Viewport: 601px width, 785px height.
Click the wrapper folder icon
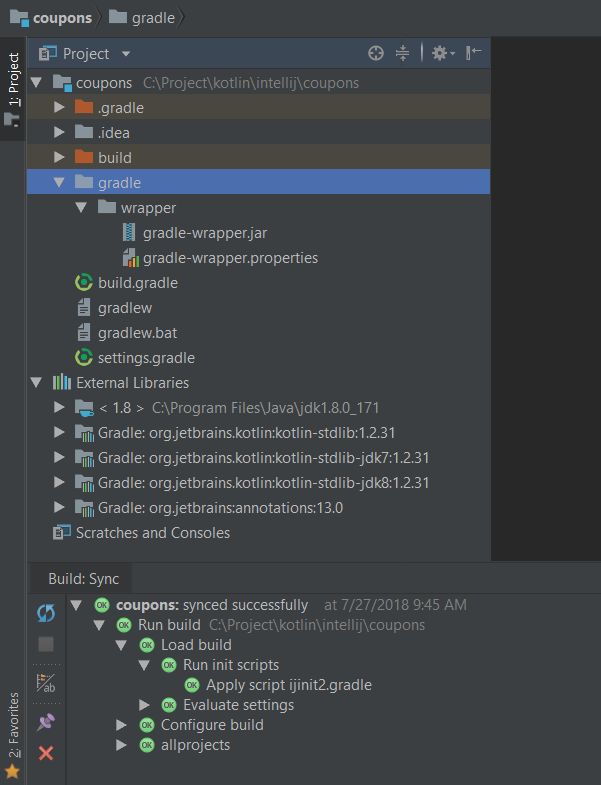point(107,207)
